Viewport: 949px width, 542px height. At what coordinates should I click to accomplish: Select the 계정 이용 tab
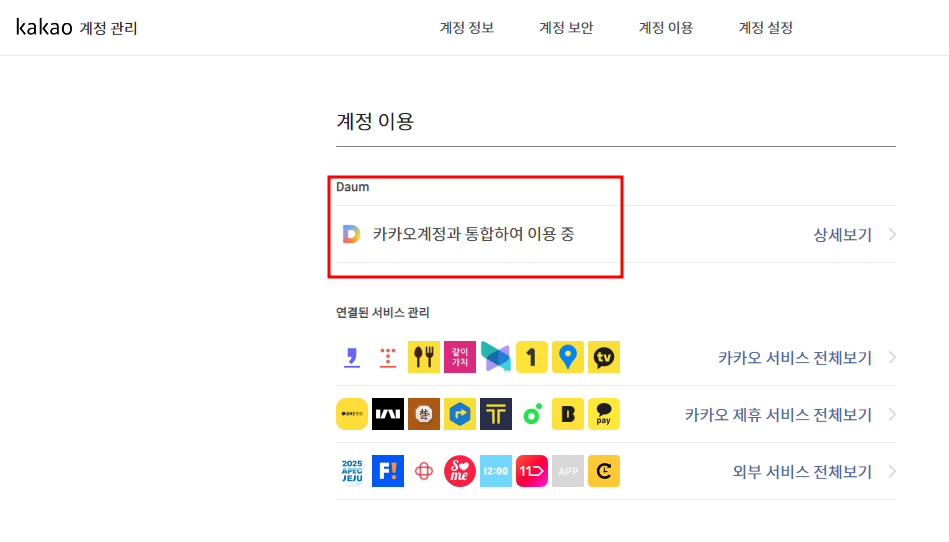[666, 28]
